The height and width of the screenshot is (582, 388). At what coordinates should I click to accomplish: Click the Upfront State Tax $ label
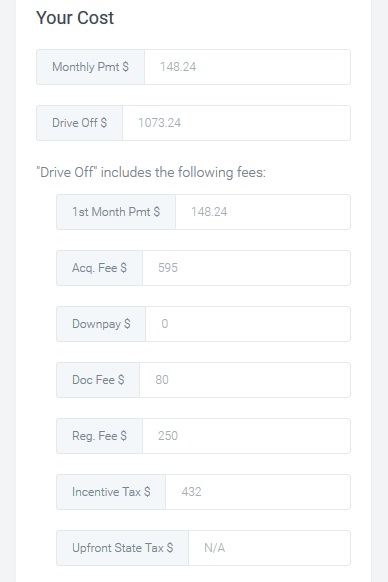[x=123, y=548]
